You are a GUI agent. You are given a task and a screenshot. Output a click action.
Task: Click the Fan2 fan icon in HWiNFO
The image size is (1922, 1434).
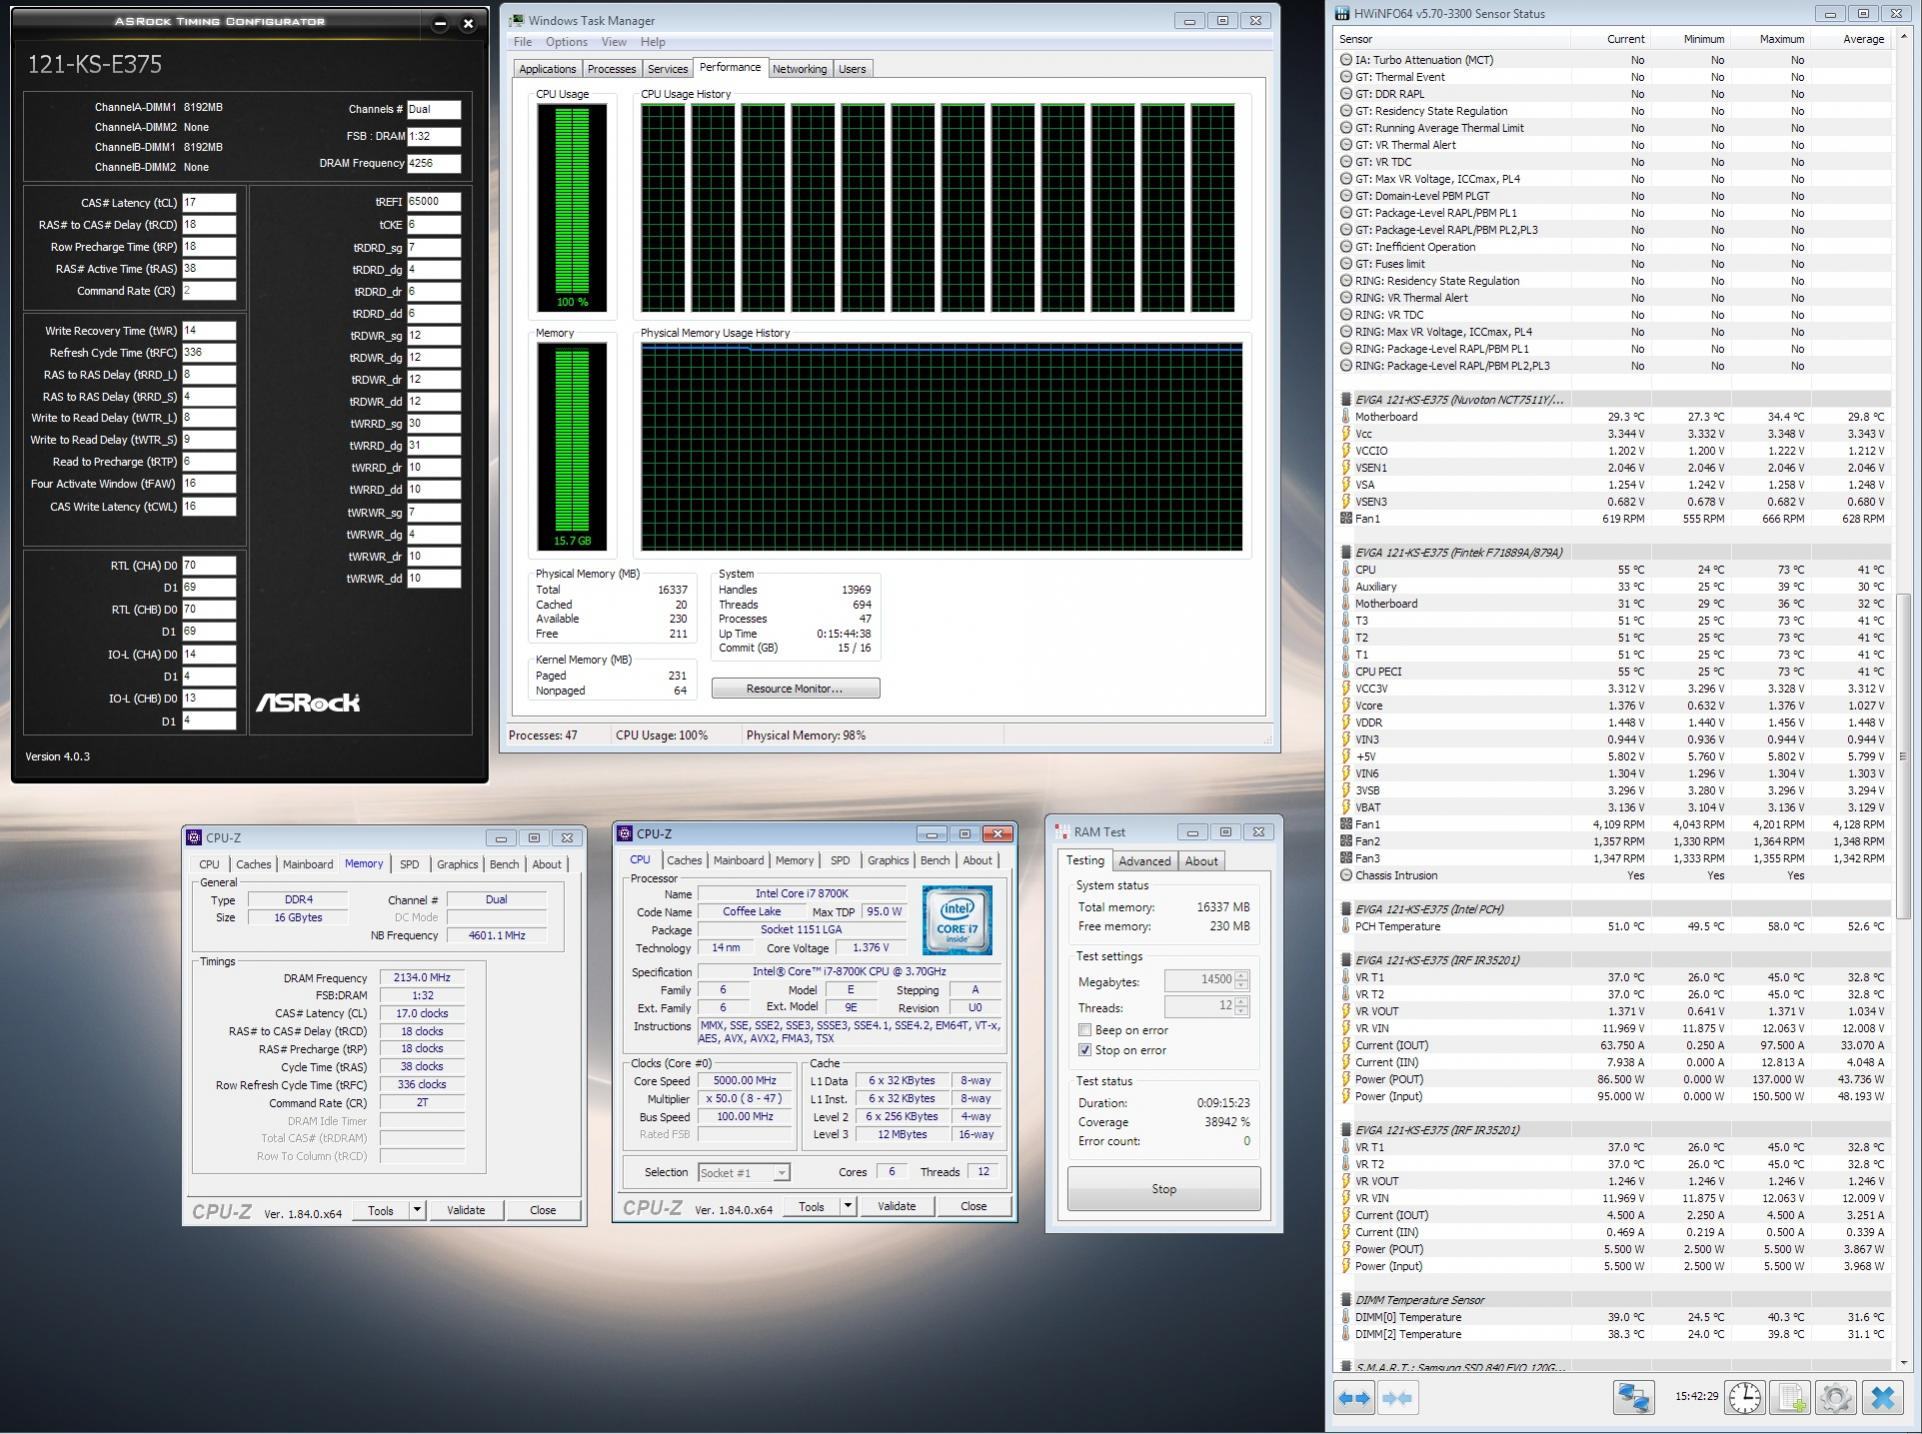[1346, 842]
